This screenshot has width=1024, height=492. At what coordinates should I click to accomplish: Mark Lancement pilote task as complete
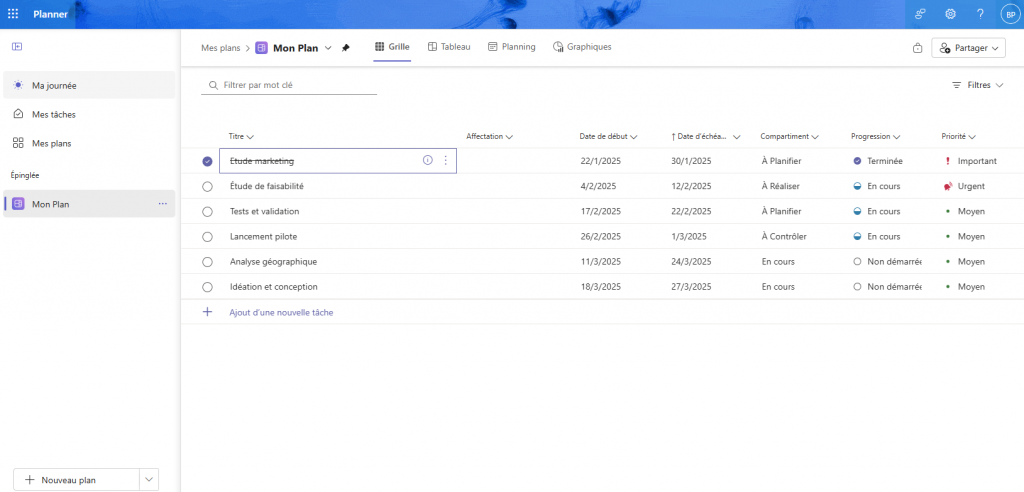207,237
